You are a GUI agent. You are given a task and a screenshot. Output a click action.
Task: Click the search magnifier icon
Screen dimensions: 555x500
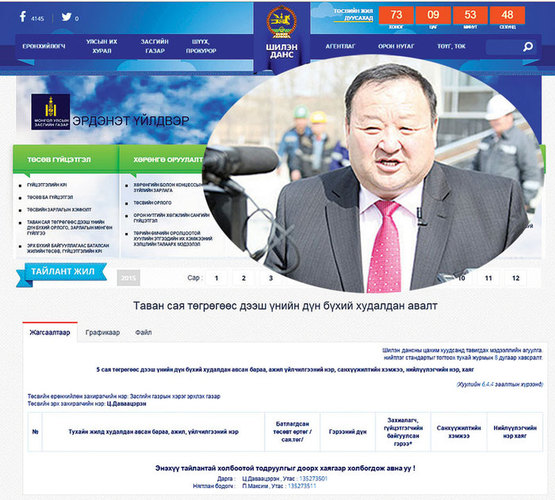(x=528, y=46)
